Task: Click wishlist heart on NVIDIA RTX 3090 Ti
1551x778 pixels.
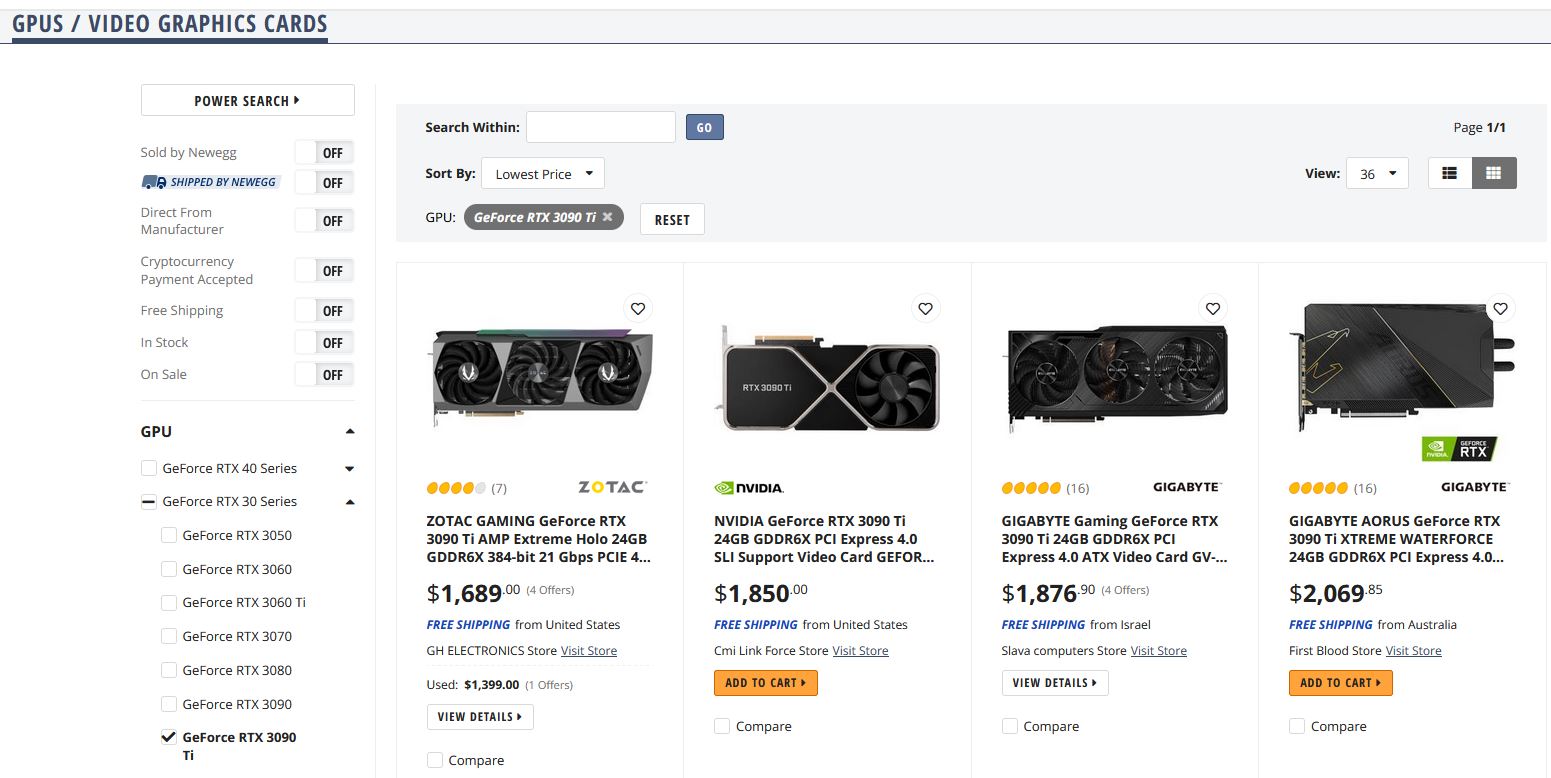Action: [925, 308]
